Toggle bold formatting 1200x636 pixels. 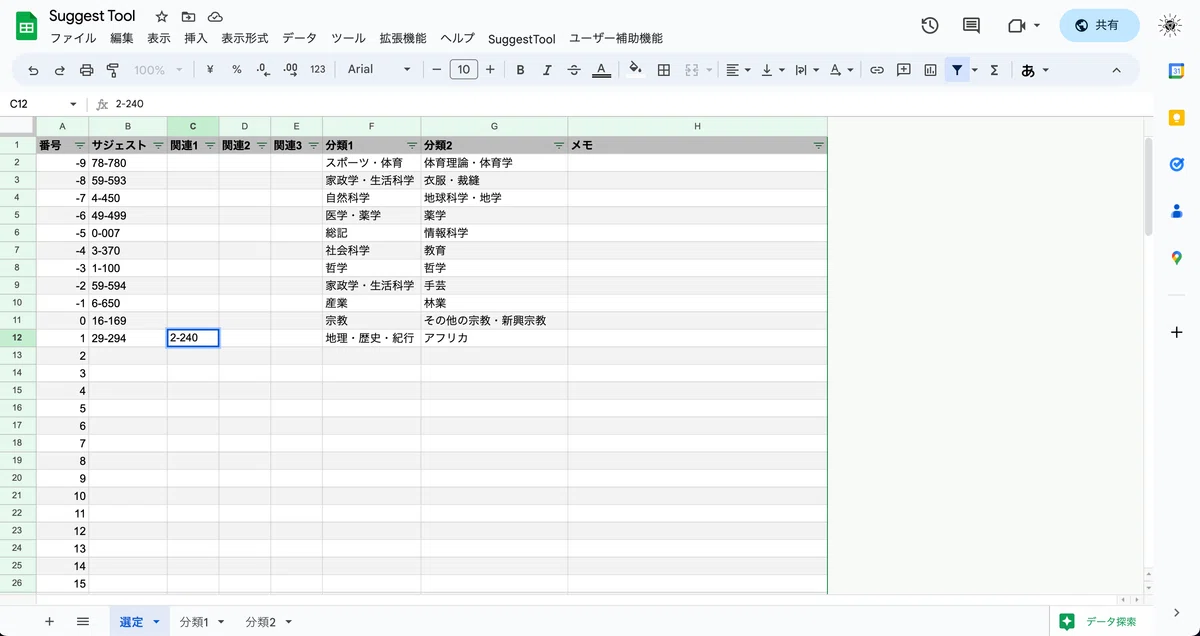(x=520, y=70)
